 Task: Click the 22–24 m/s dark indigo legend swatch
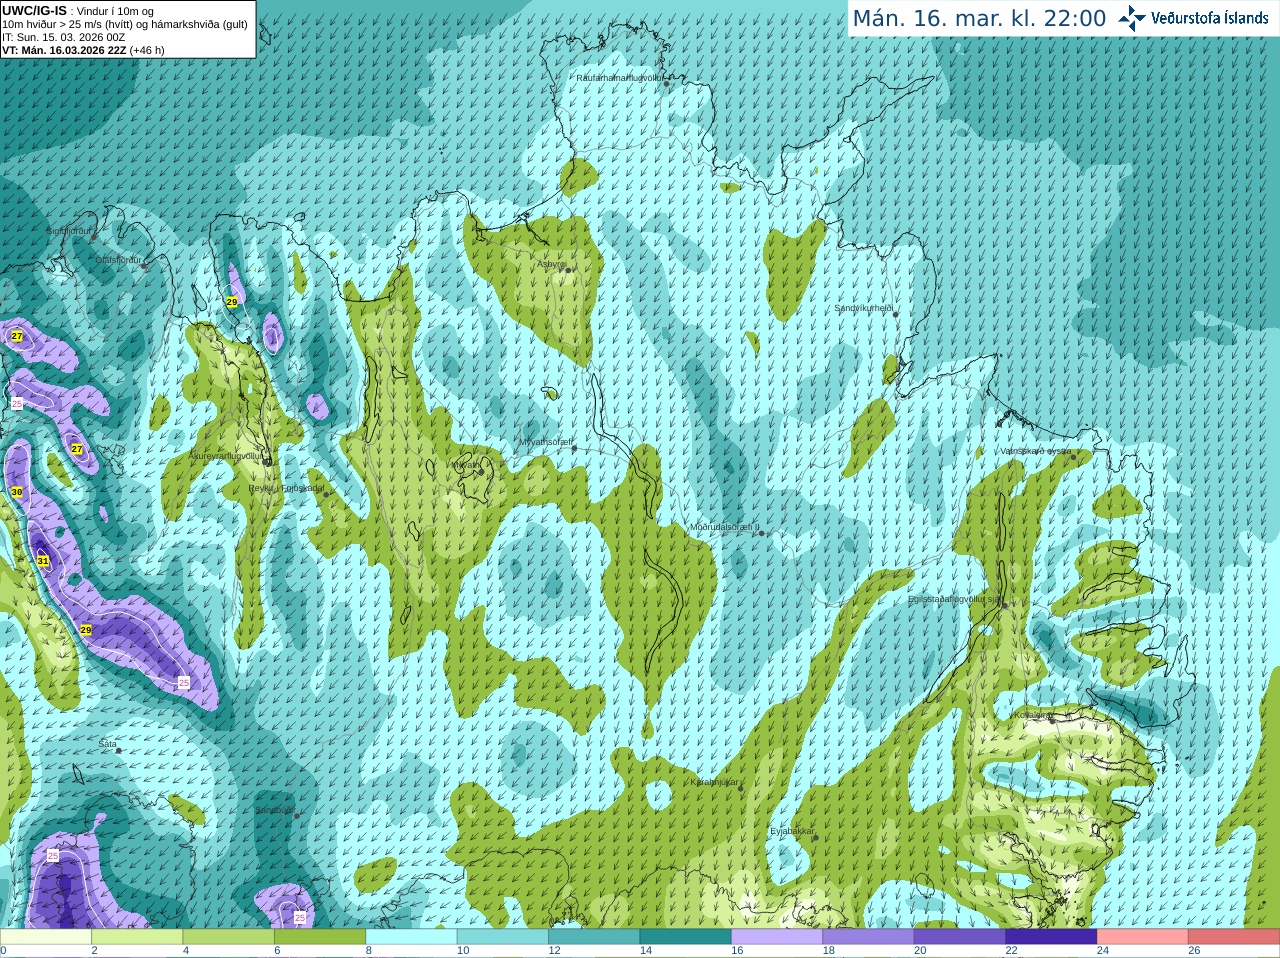[1051, 937]
